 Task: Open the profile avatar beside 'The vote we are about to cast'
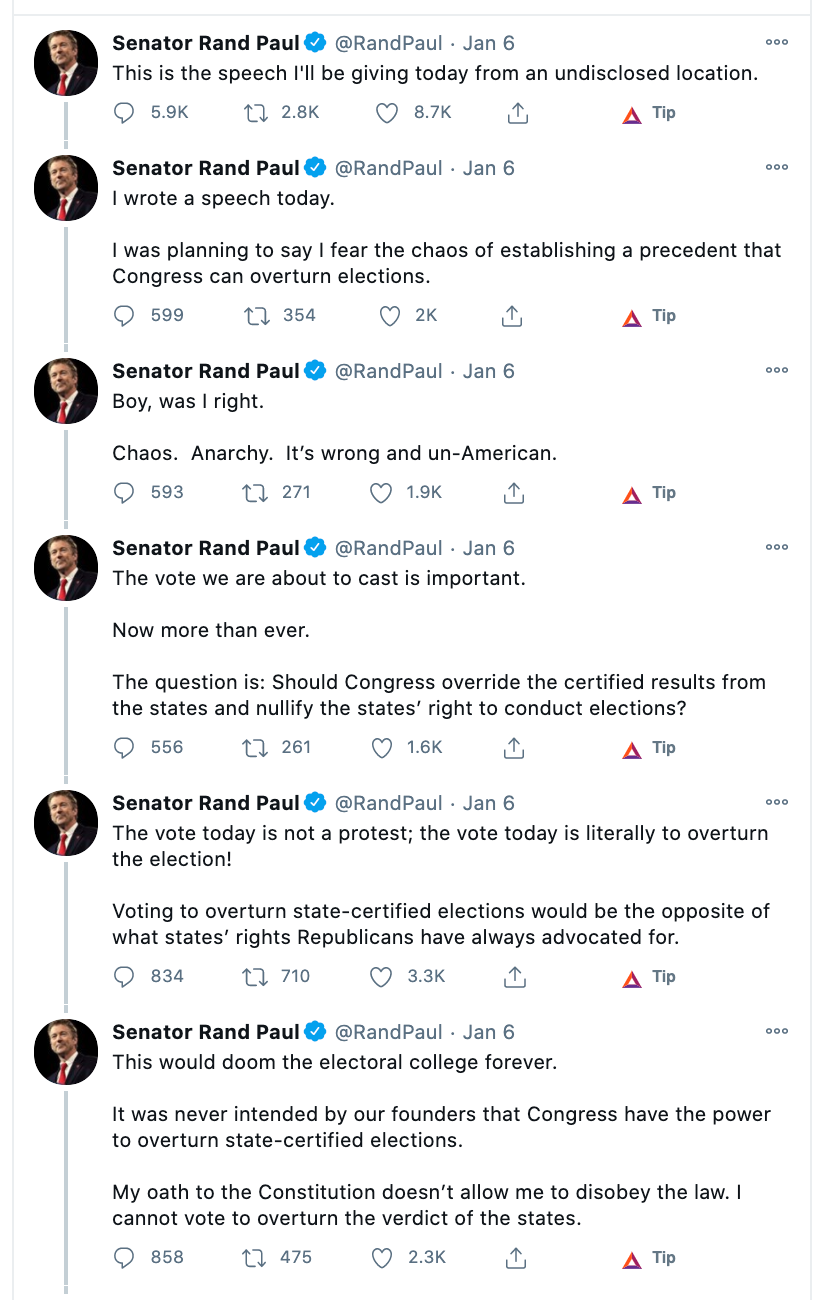coord(66,568)
